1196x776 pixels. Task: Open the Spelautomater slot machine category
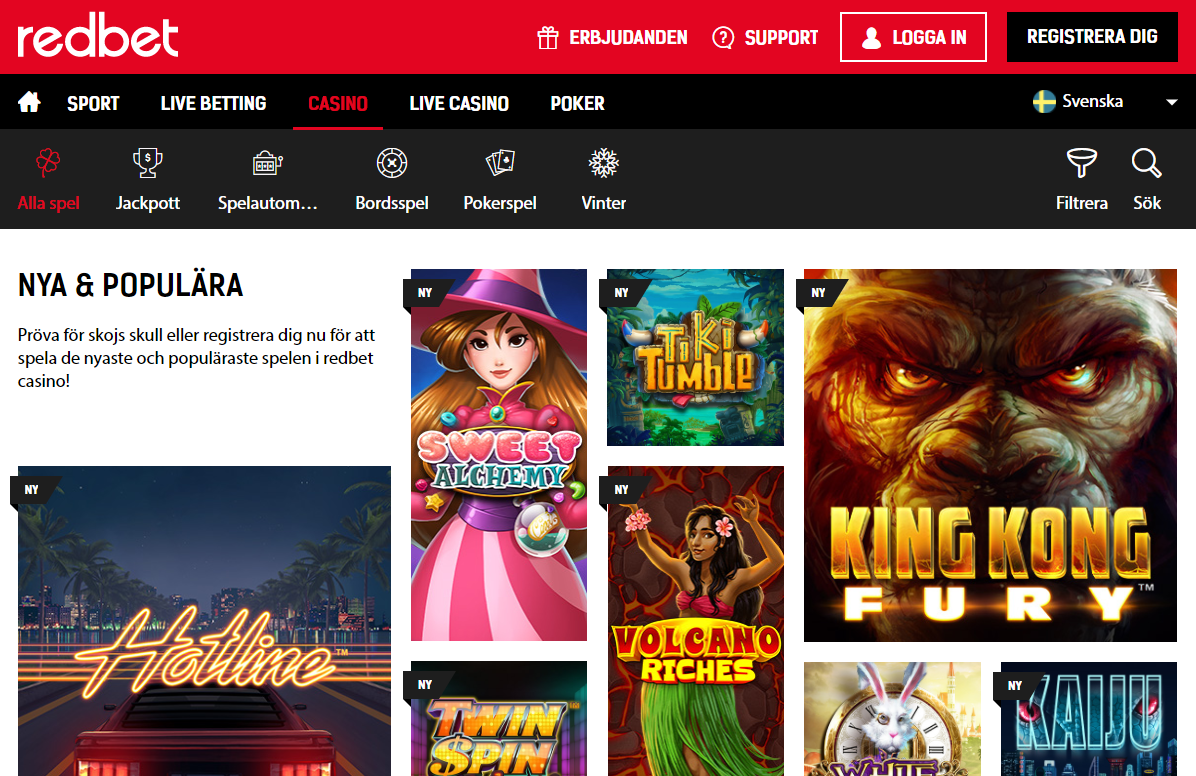268,163
